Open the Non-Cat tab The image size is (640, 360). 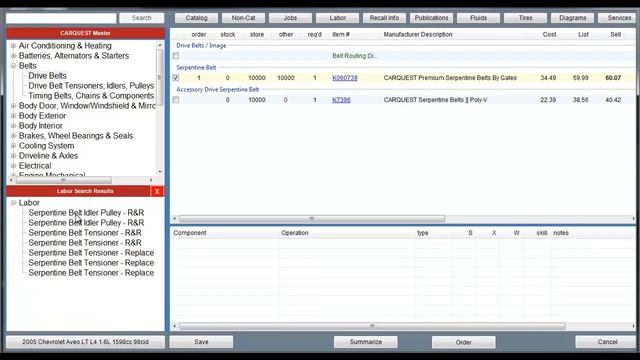[x=243, y=18]
